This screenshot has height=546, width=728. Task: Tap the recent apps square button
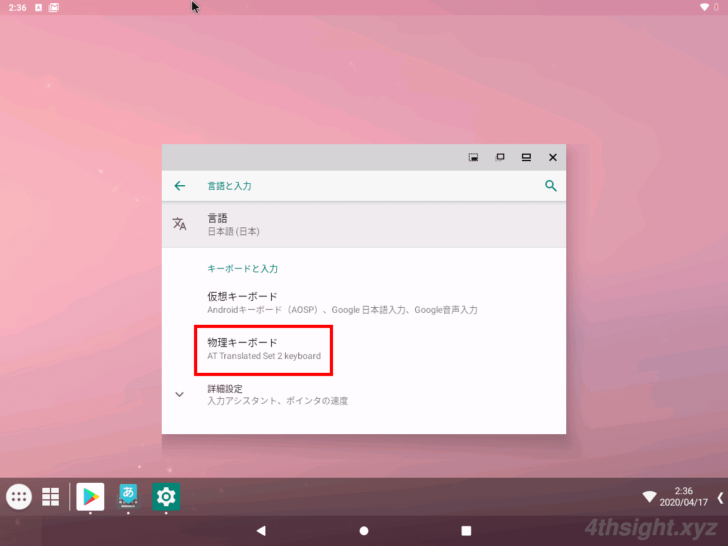pyautogui.click(x=466, y=531)
